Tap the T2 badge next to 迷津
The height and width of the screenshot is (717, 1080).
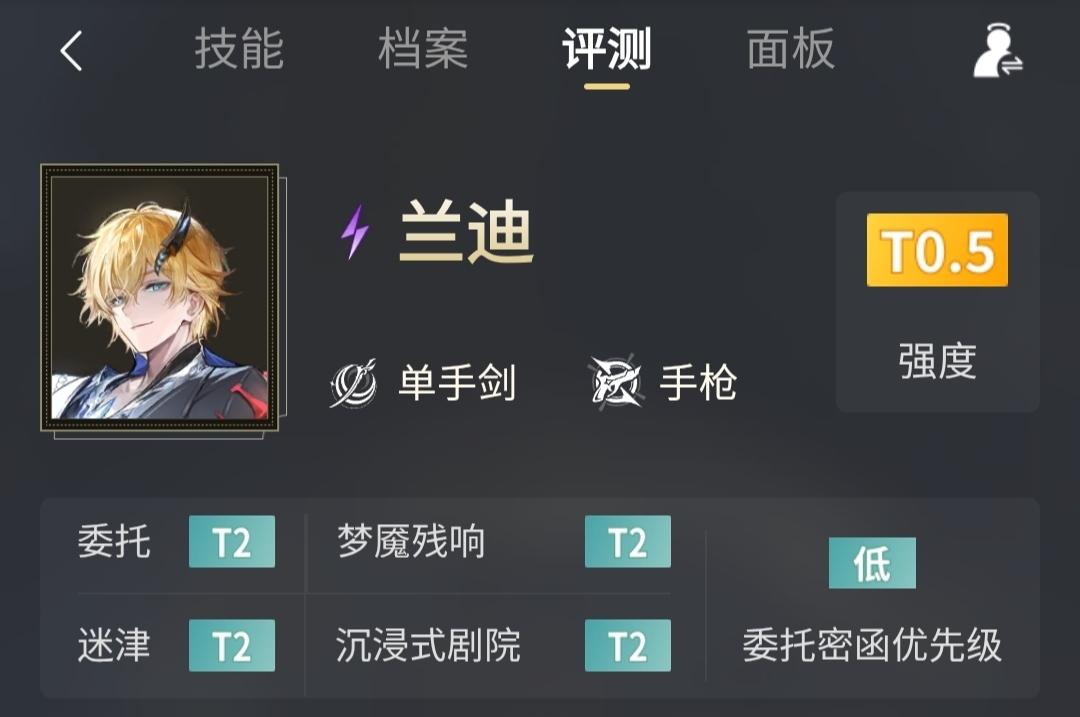point(232,645)
